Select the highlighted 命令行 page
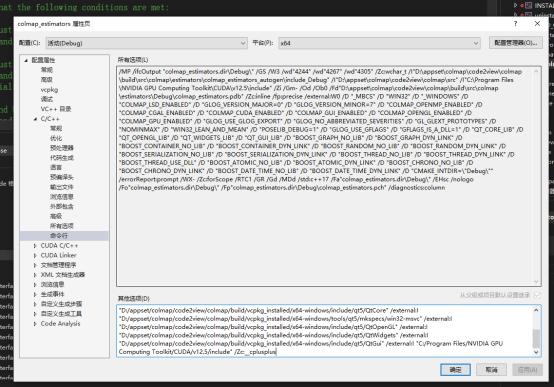 pyautogui.click(x=59, y=236)
